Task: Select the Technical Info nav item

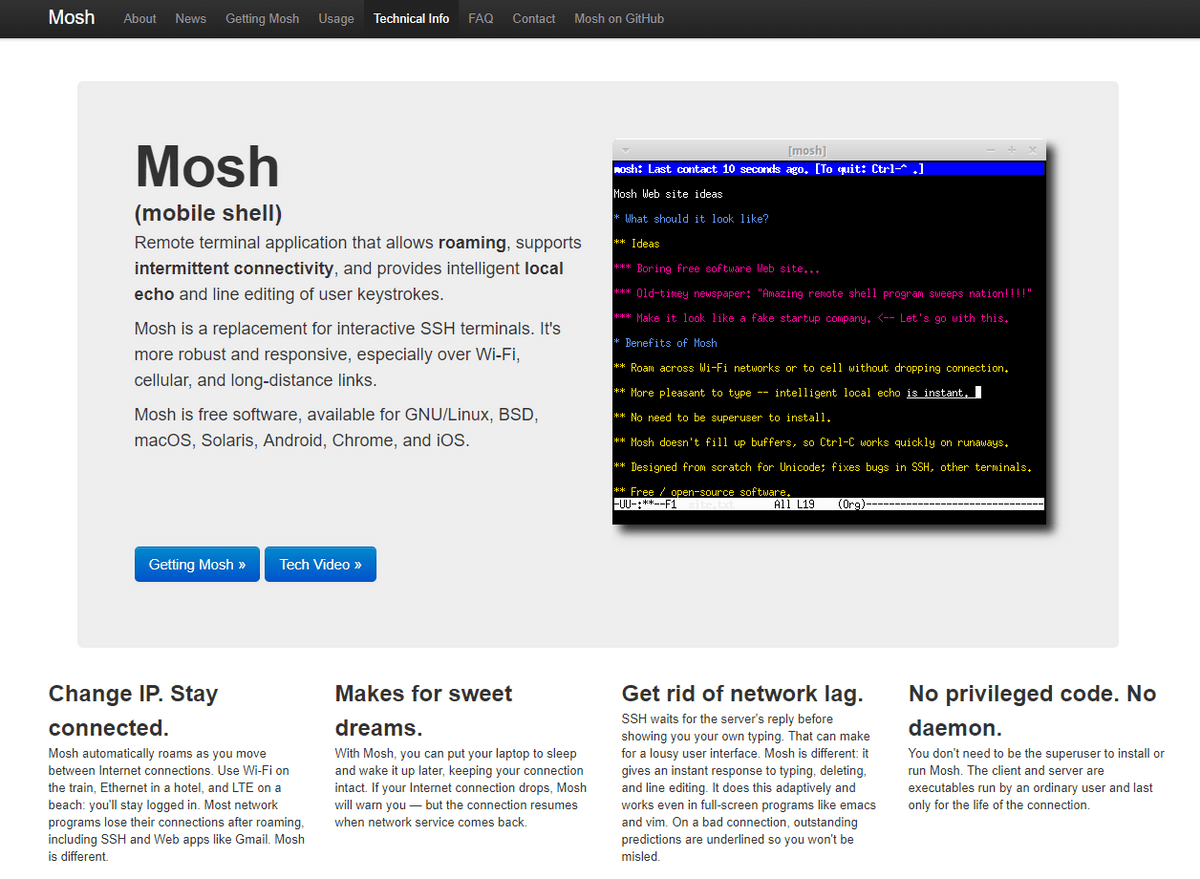Action: pyautogui.click(x=412, y=18)
